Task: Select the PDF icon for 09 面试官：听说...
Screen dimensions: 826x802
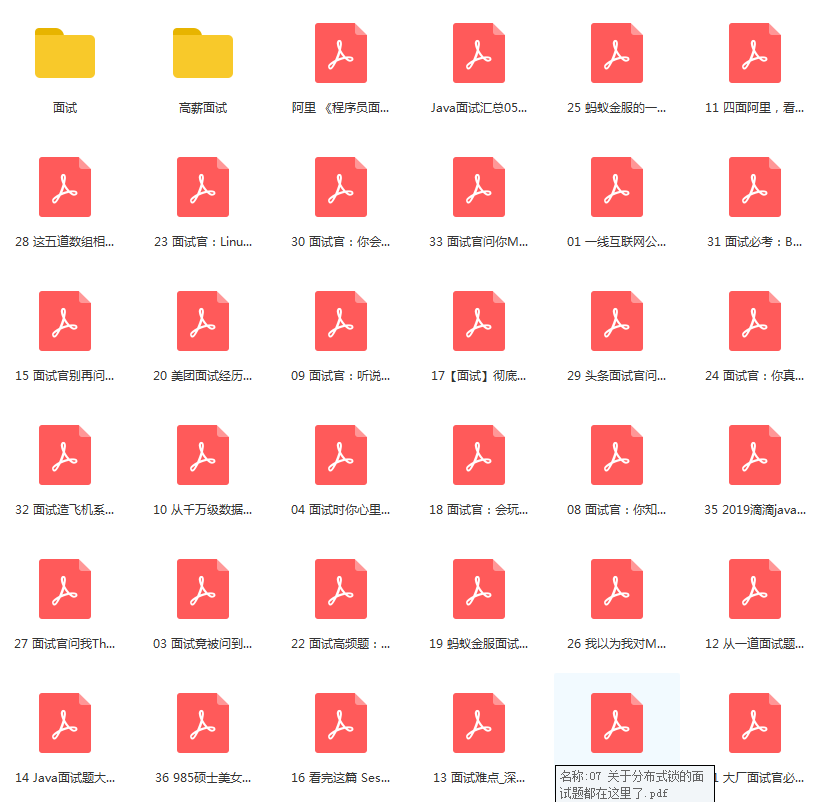Action: click(341, 320)
